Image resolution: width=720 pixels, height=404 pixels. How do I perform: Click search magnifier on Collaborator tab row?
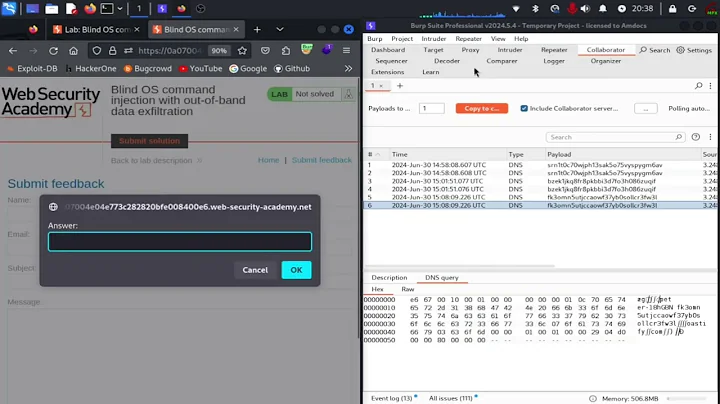point(698,85)
